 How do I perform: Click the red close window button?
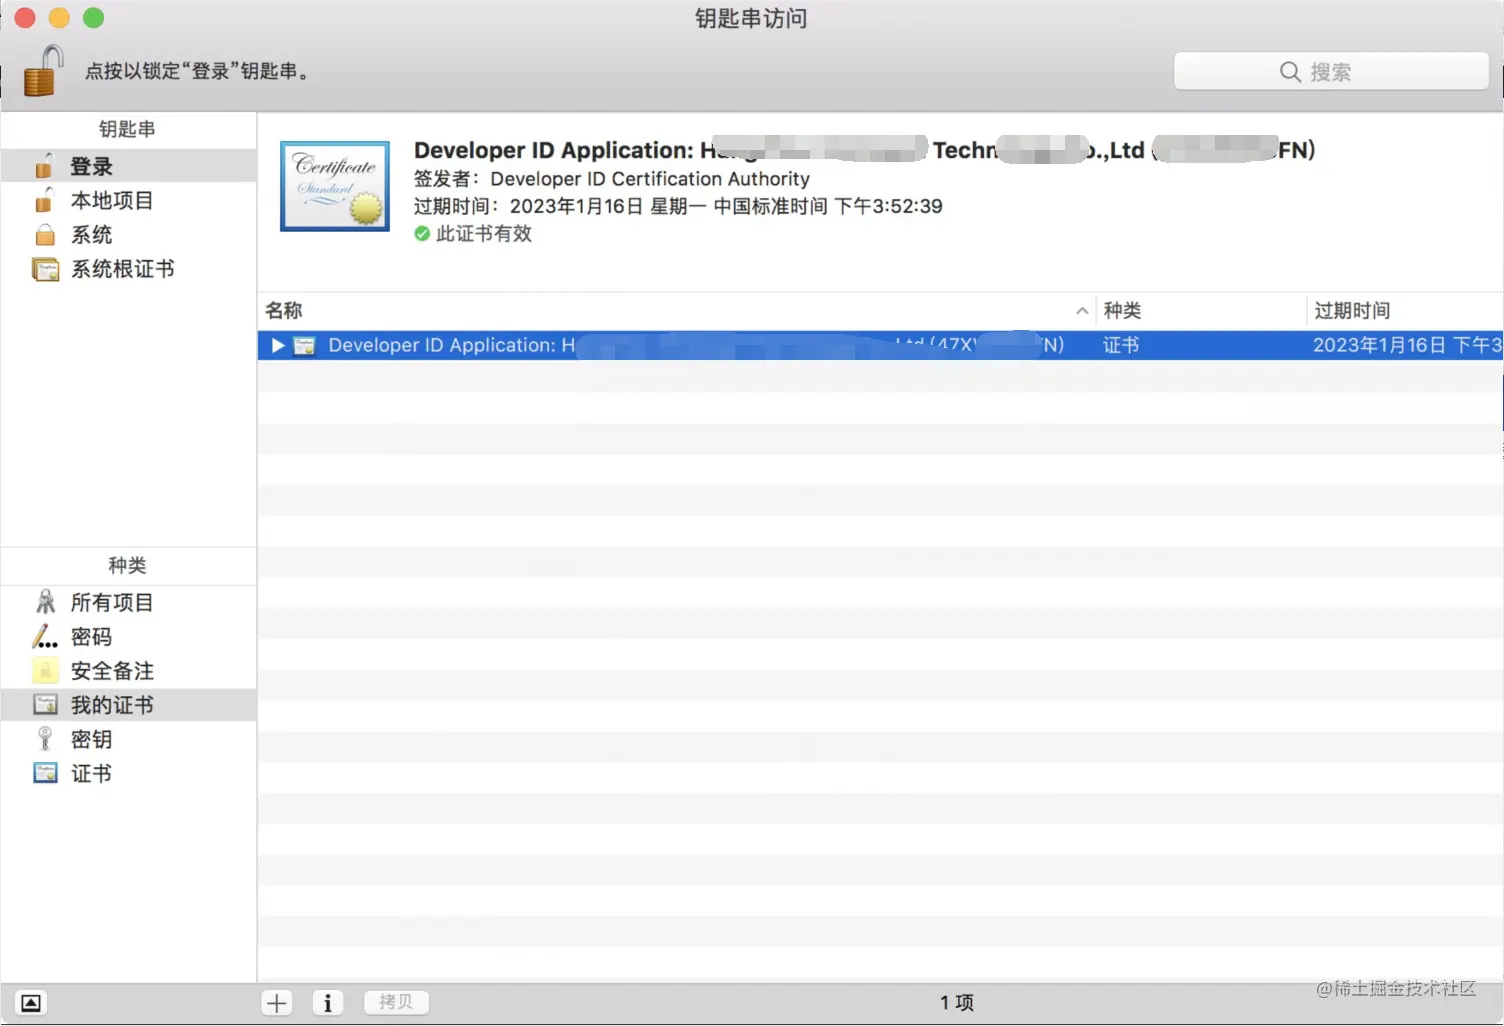click(25, 18)
